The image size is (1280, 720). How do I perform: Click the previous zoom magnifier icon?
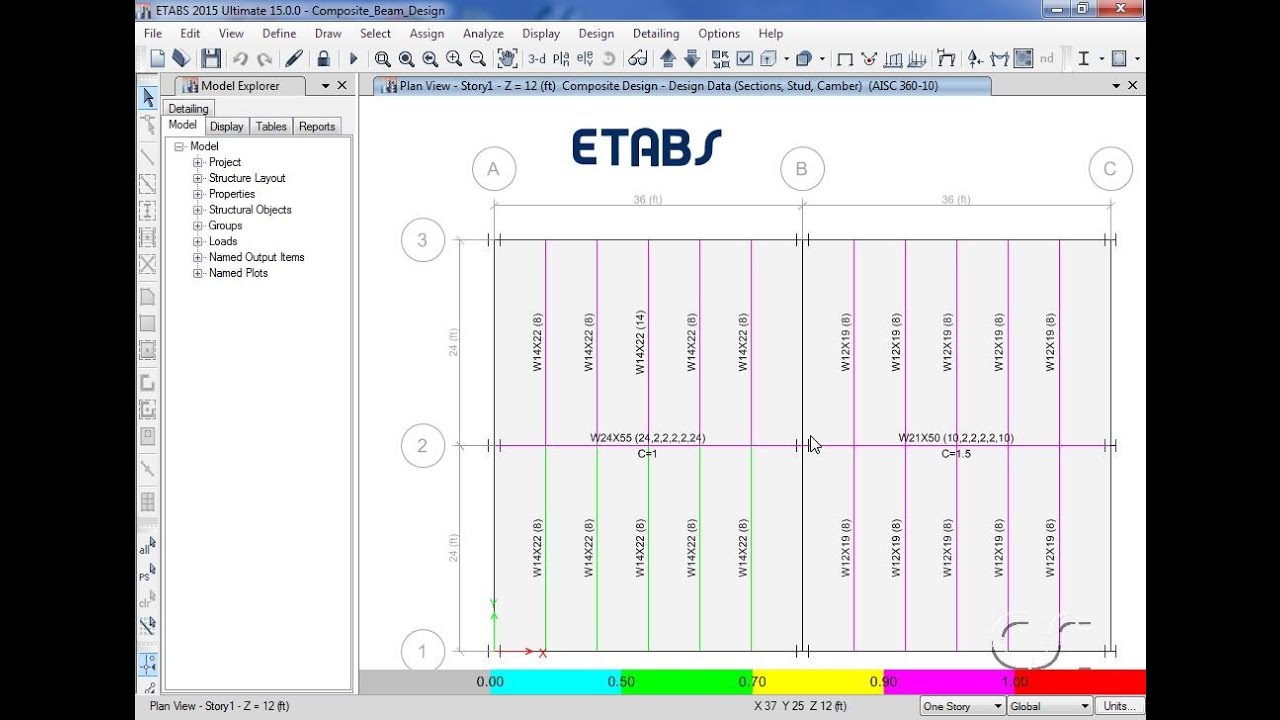pyautogui.click(x=430, y=59)
